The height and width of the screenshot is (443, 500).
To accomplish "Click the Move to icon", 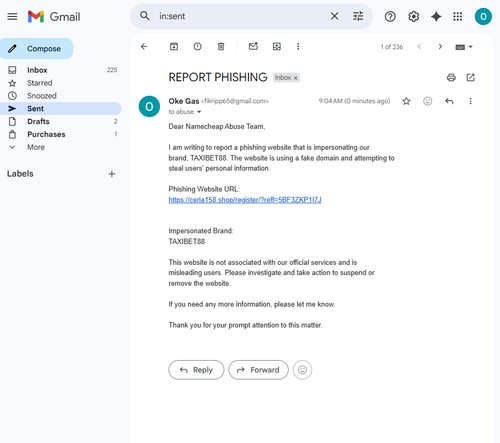I will coord(277,46).
